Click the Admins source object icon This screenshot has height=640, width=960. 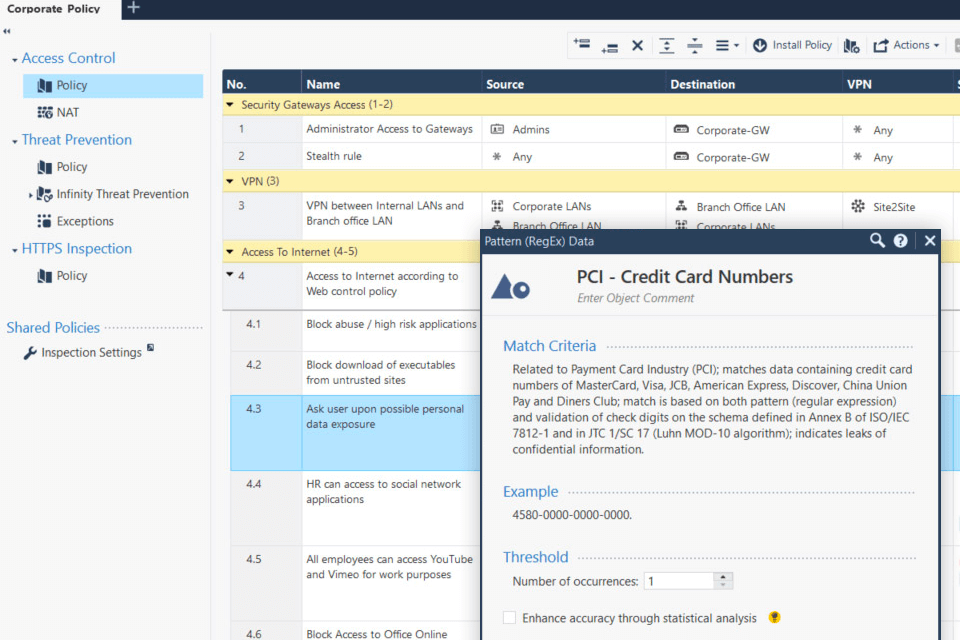point(497,129)
